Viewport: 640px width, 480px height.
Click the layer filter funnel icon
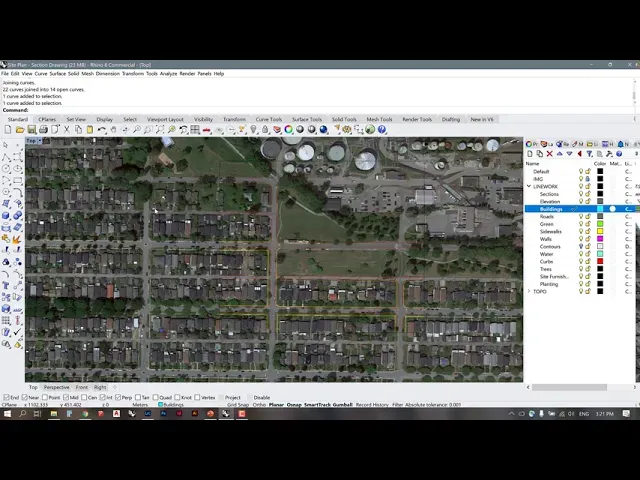589,154
